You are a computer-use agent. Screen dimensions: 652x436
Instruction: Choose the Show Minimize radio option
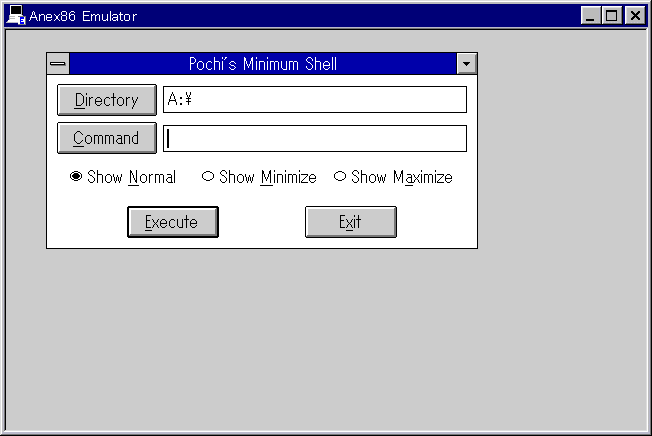point(208,177)
